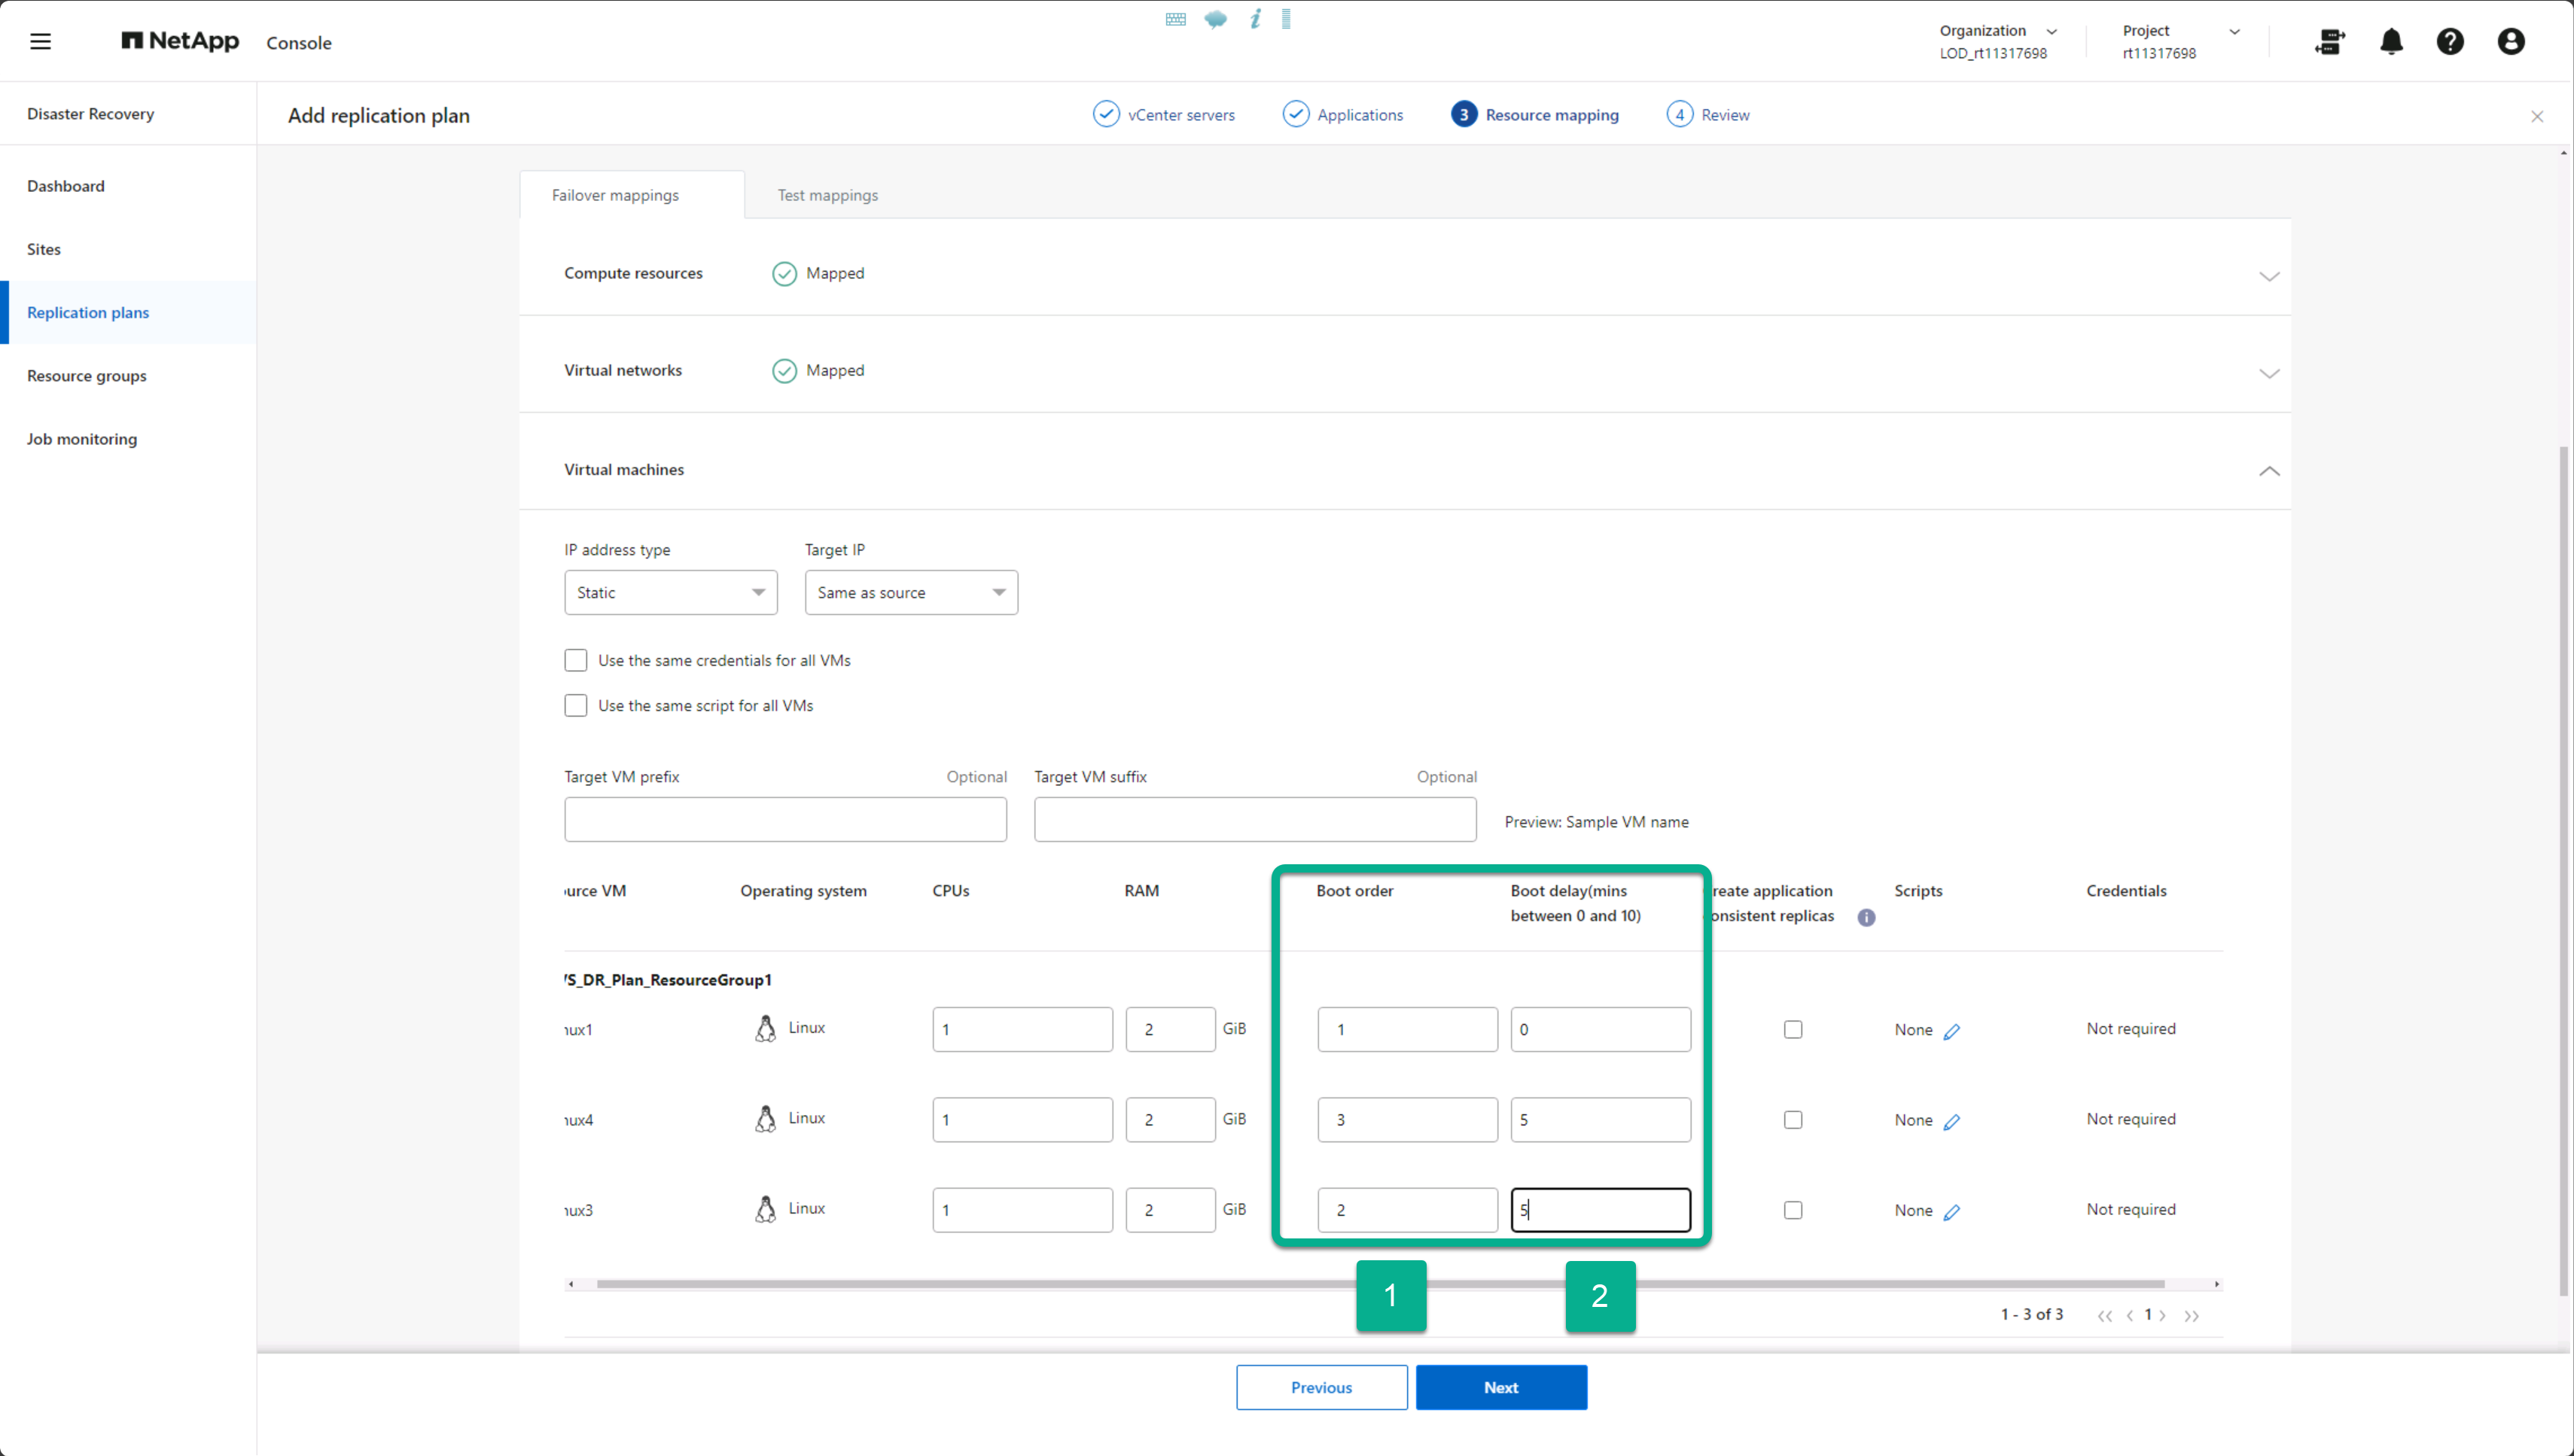Viewport: 2574px width, 1456px height.
Task: Toggle application consistent replicas for first VM
Action: point(1793,1030)
